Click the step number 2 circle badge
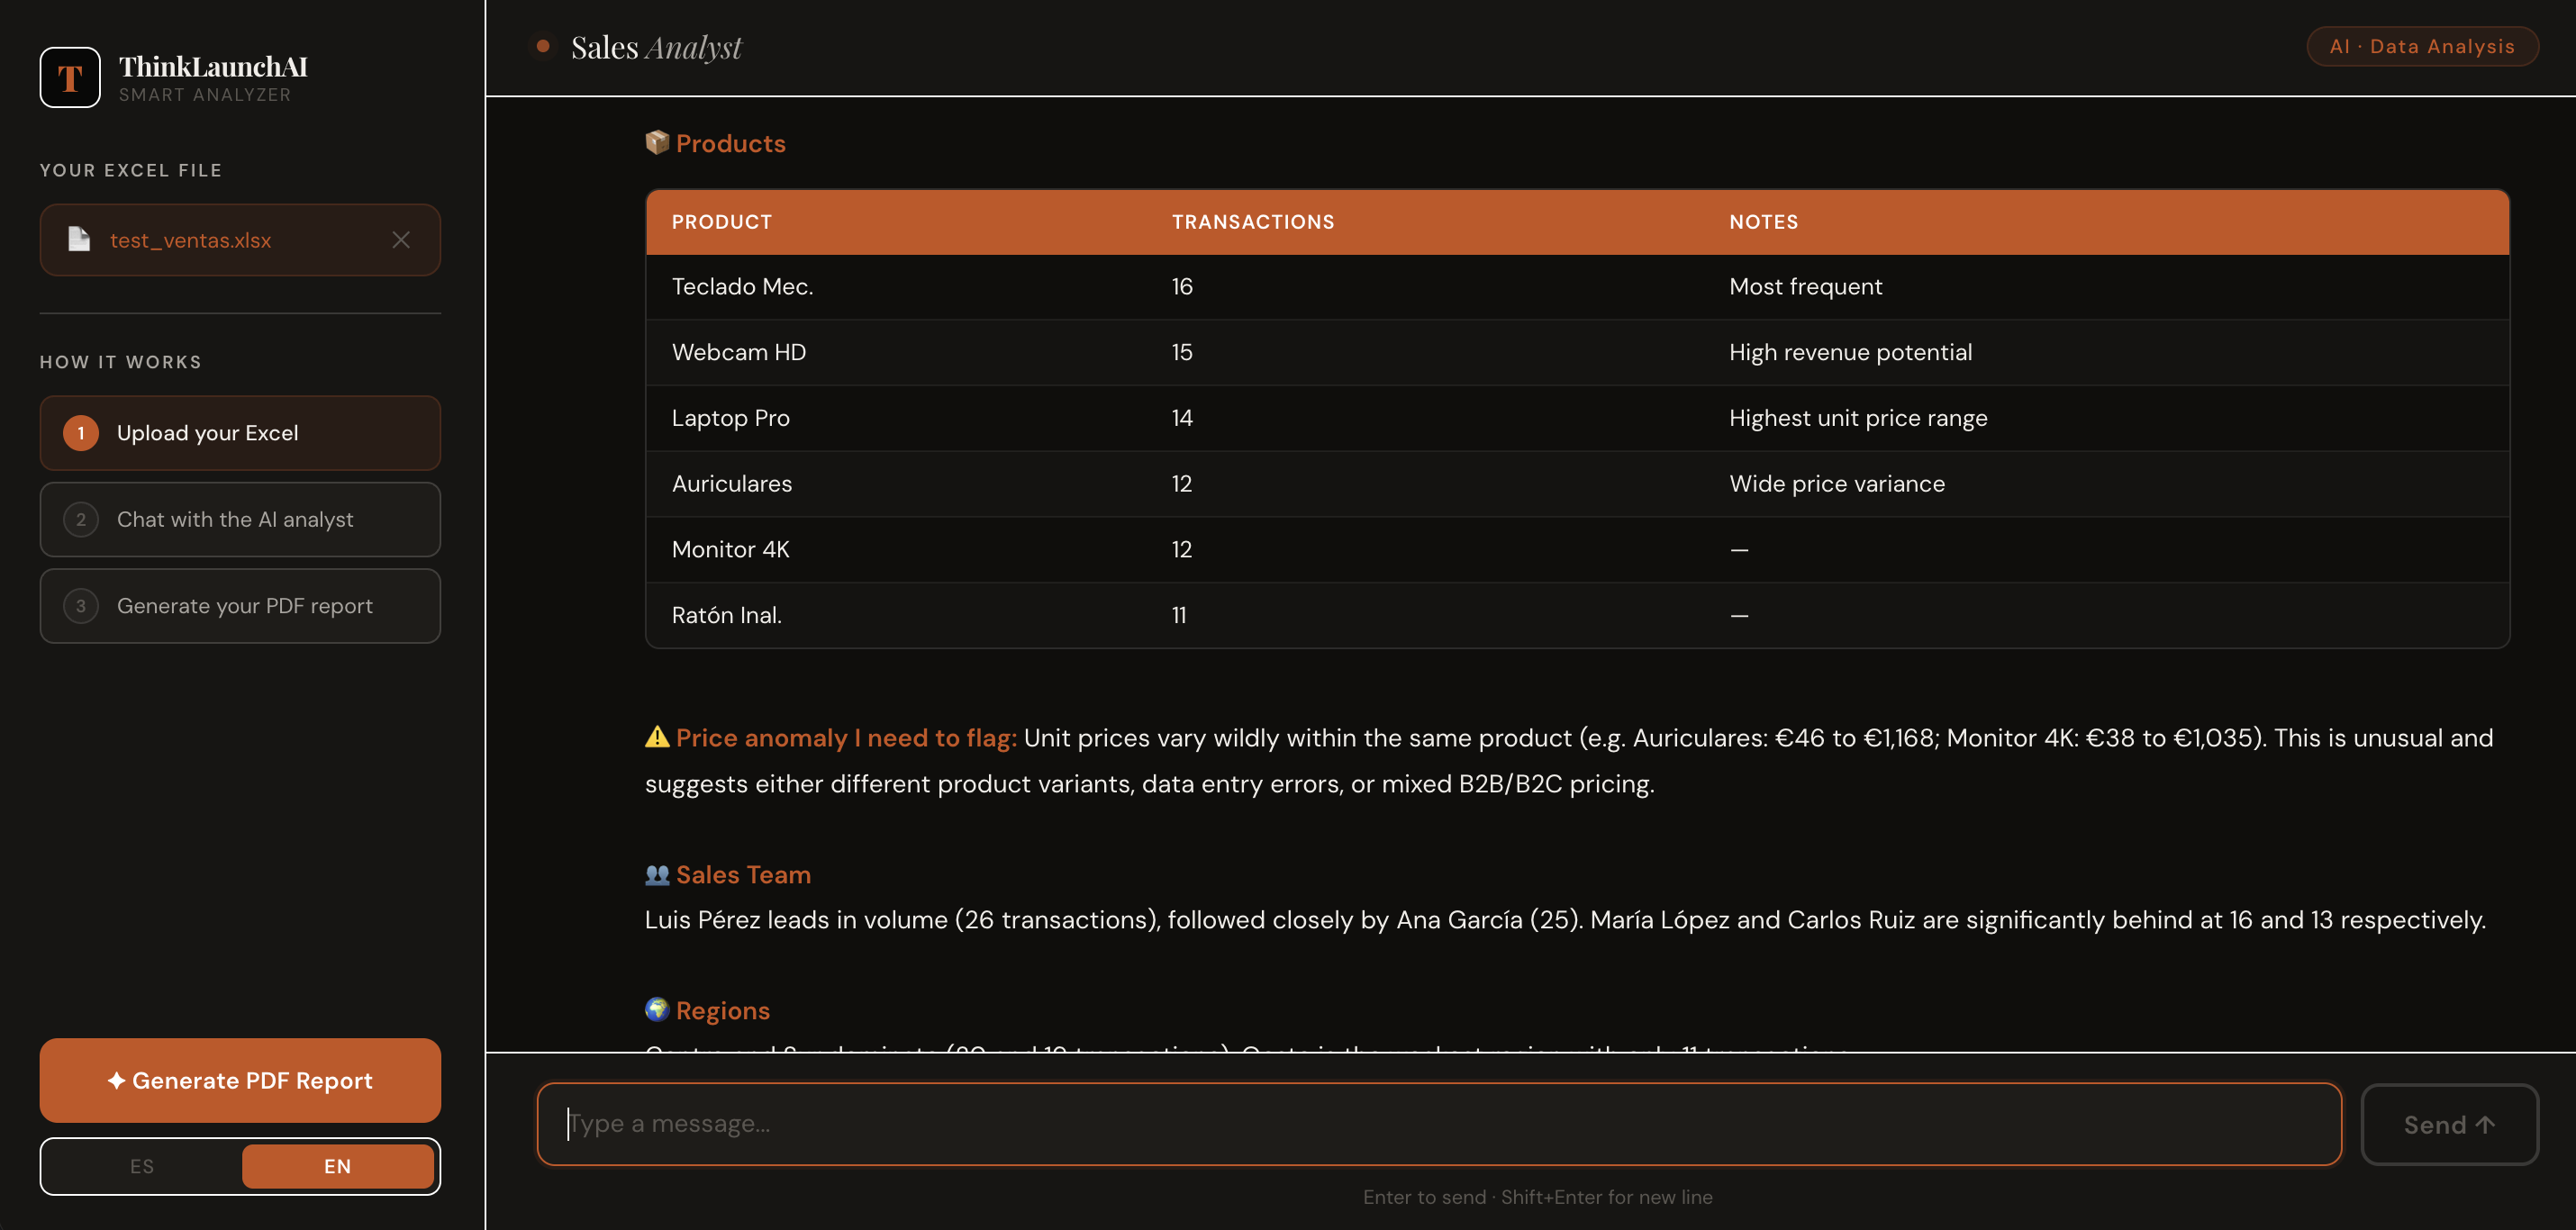 [x=81, y=519]
